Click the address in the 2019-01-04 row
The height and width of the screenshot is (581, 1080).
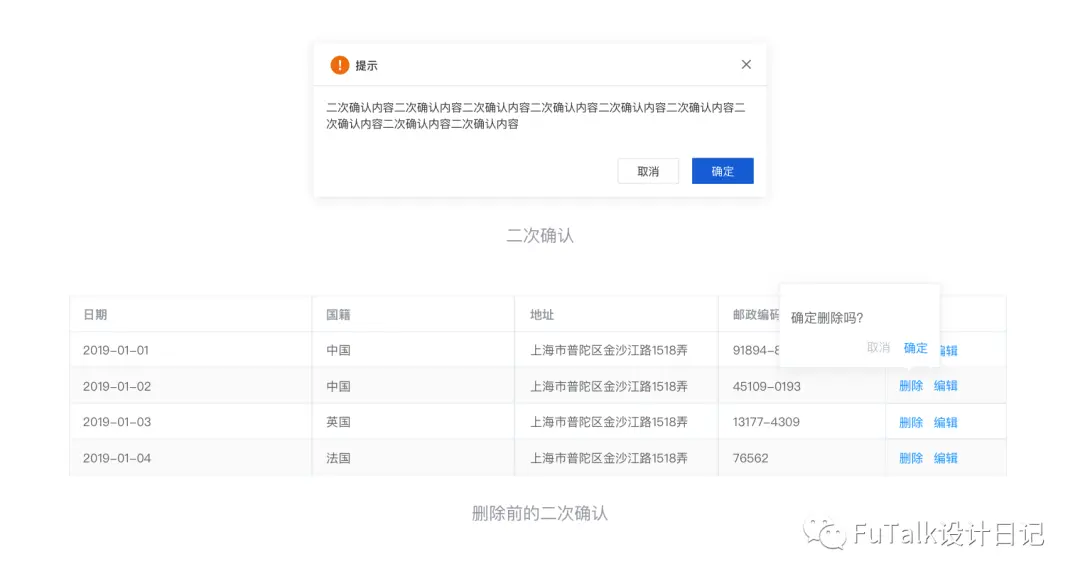(x=608, y=458)
